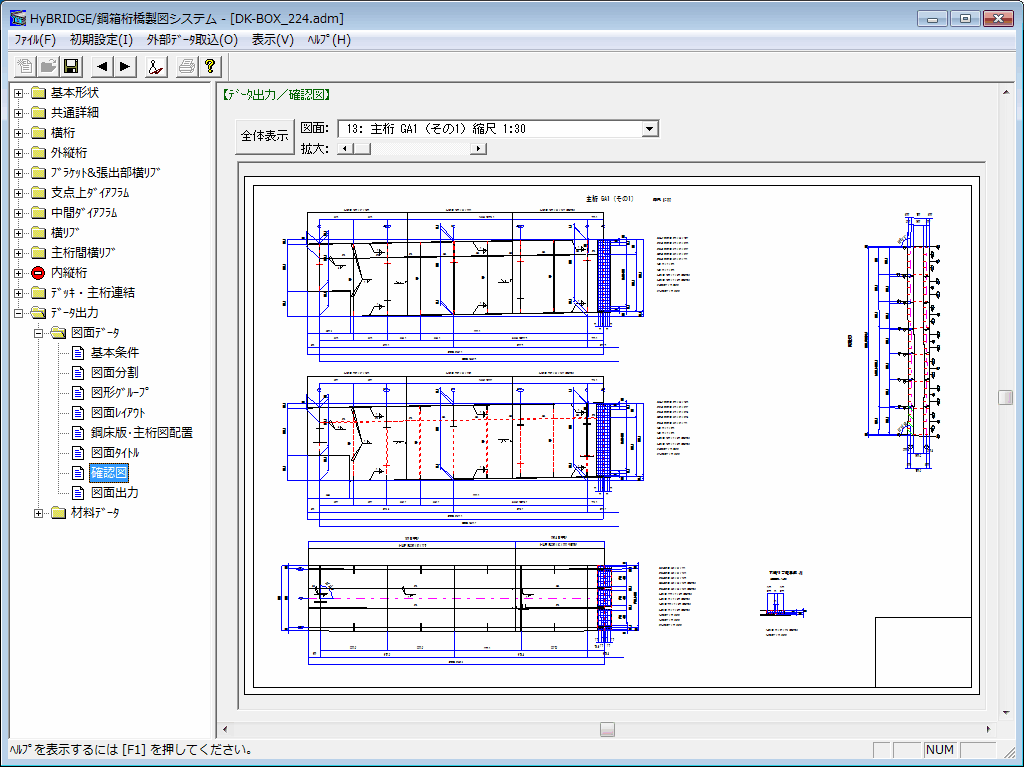This screenshot has height=767, width=1024.
Task: Expand the 材料データ folder node
Action: [39, 513]
